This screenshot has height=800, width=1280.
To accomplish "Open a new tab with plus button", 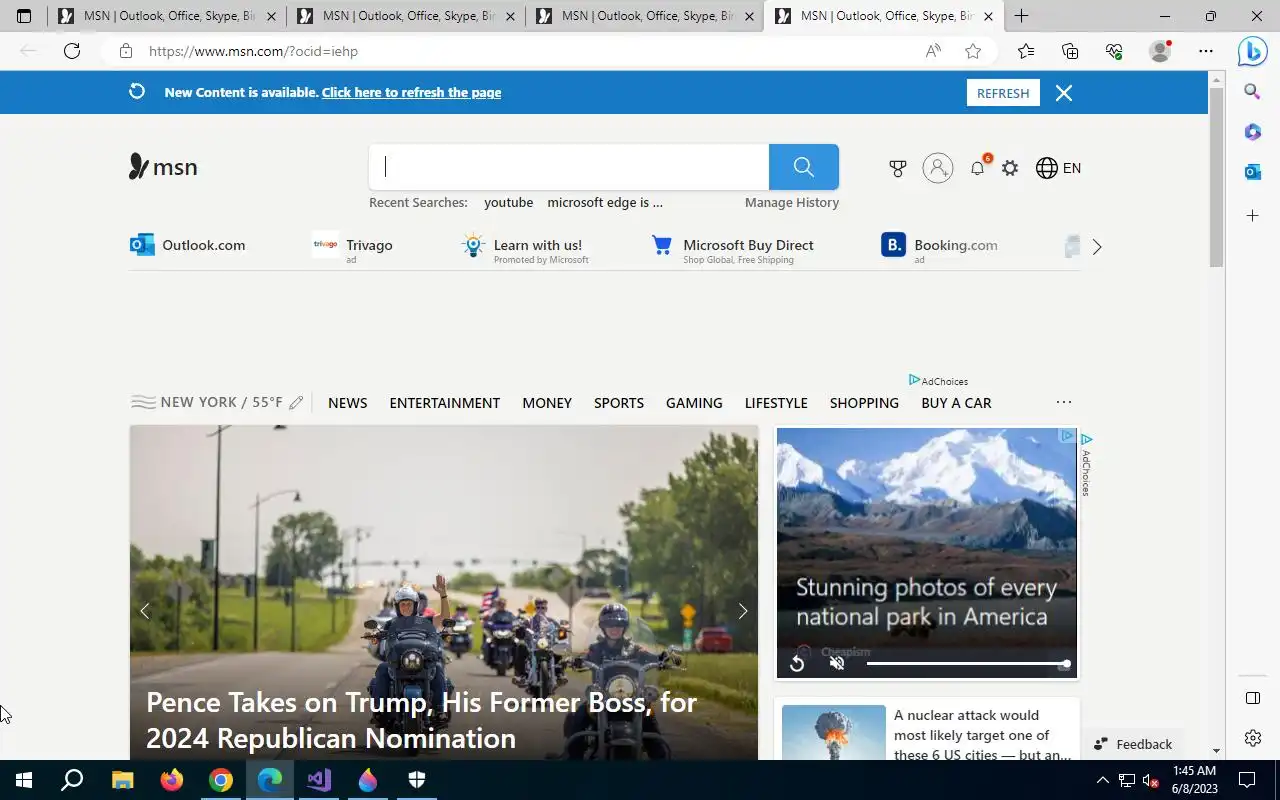I will [x=1021, y=16].
